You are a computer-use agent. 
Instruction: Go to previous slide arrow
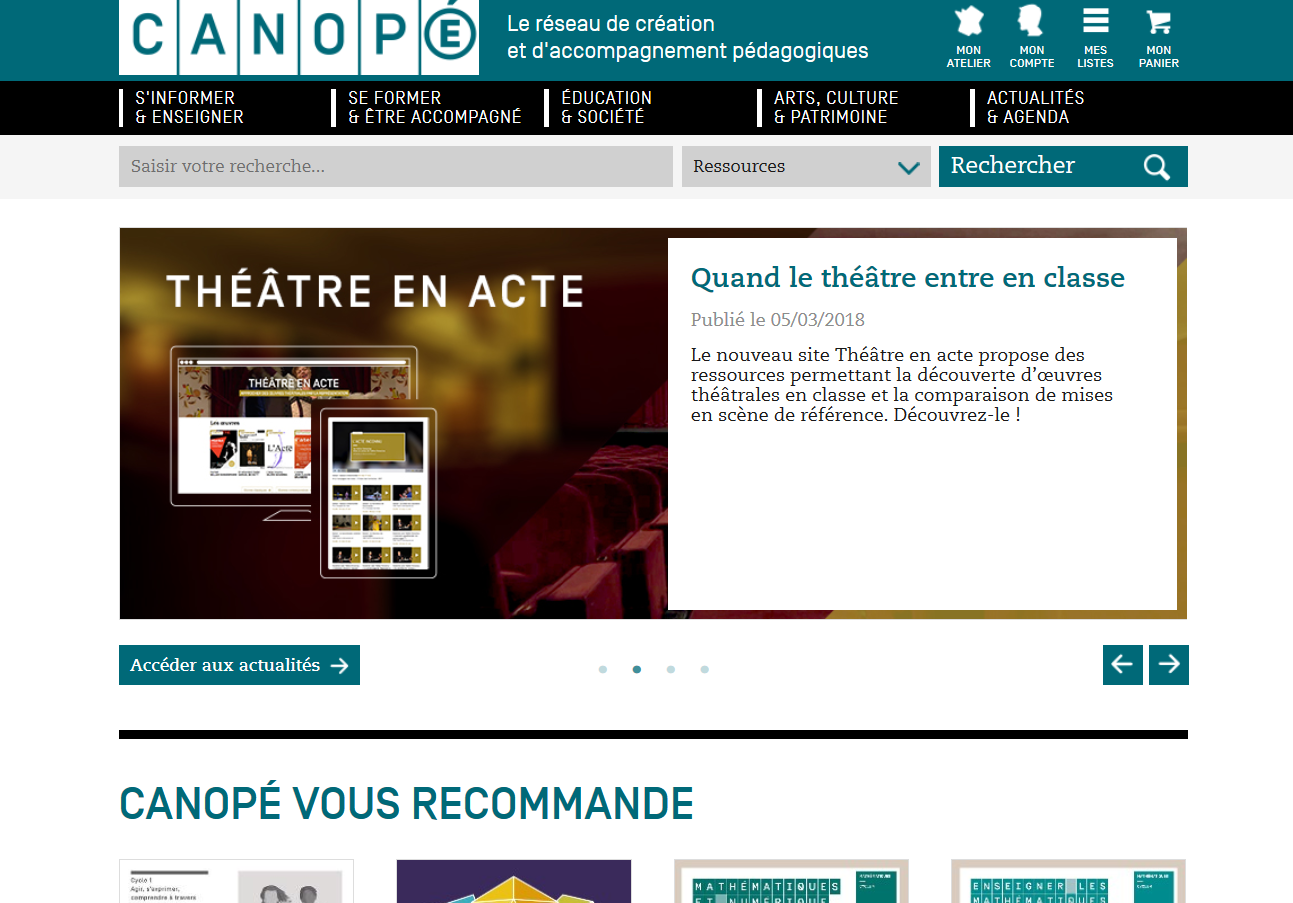tap(1123, 665)
